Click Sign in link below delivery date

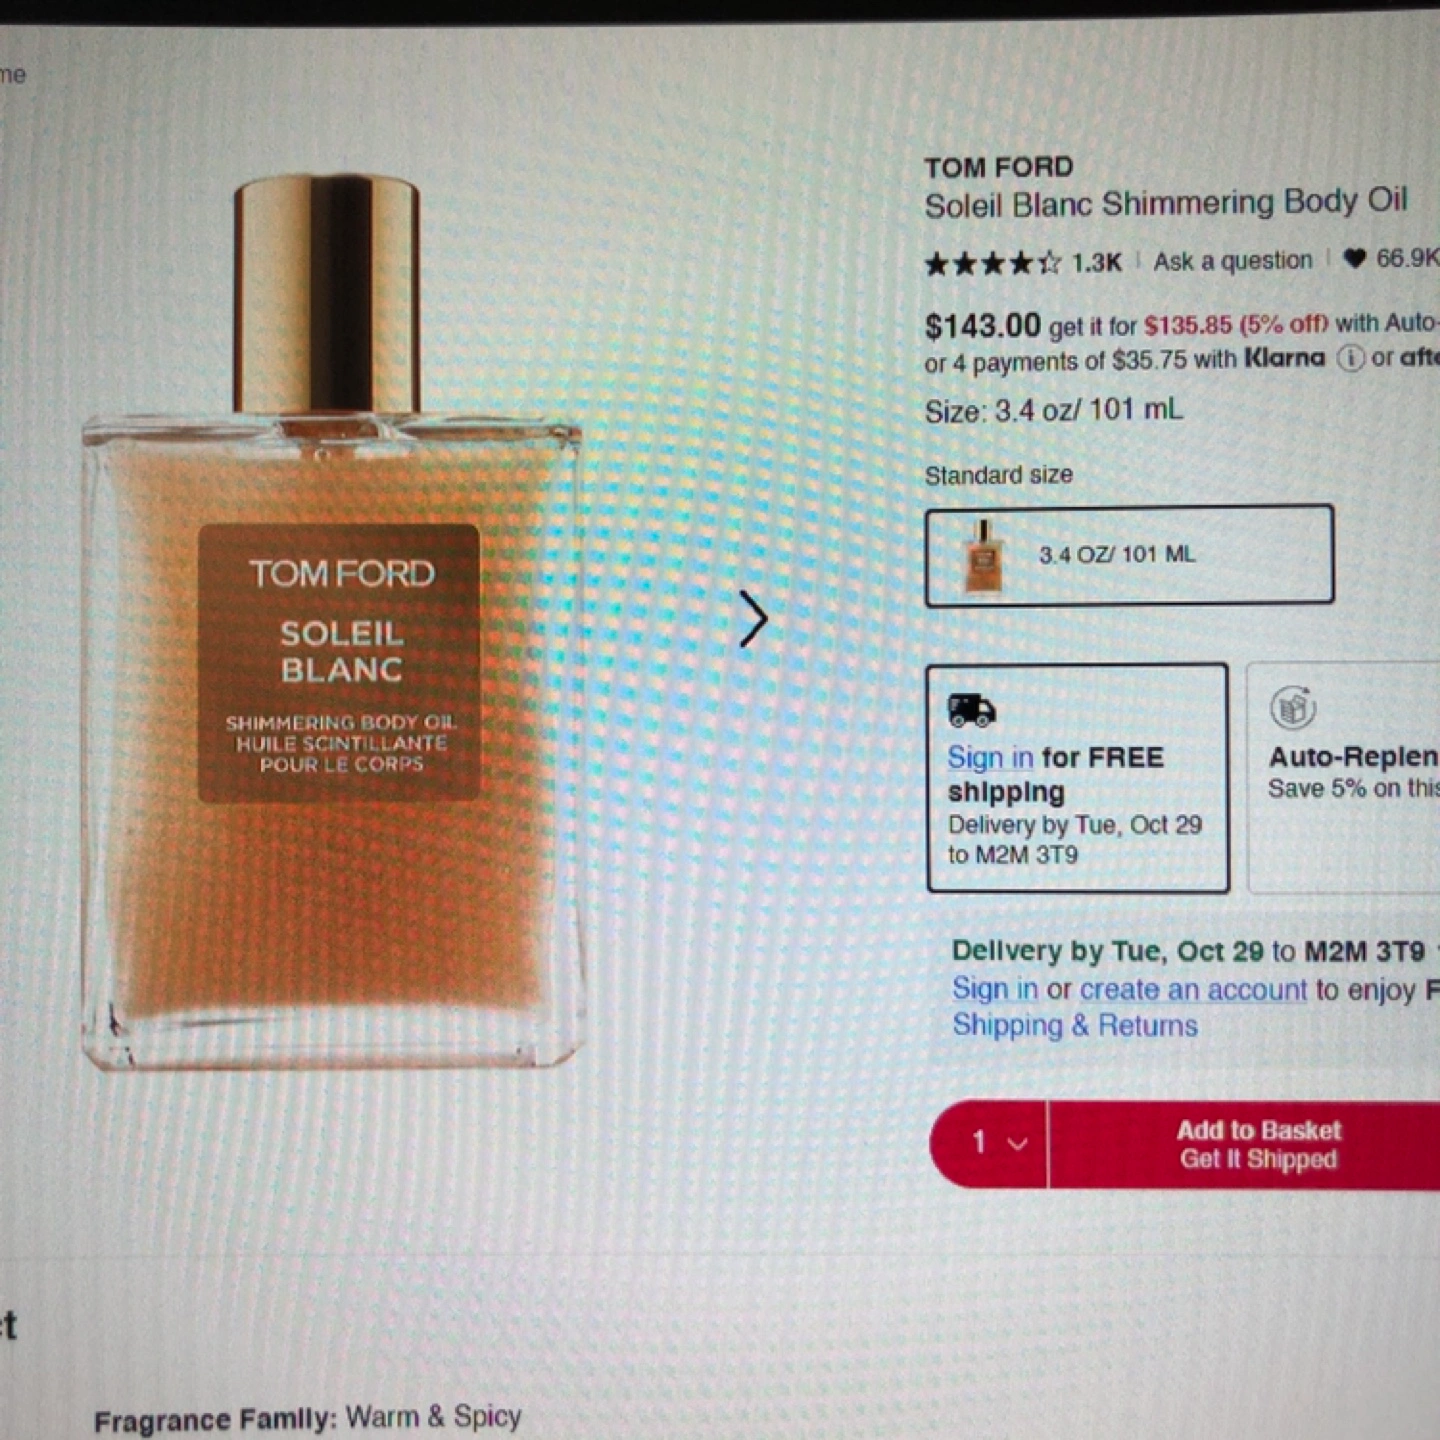click(x=994, y=989)
